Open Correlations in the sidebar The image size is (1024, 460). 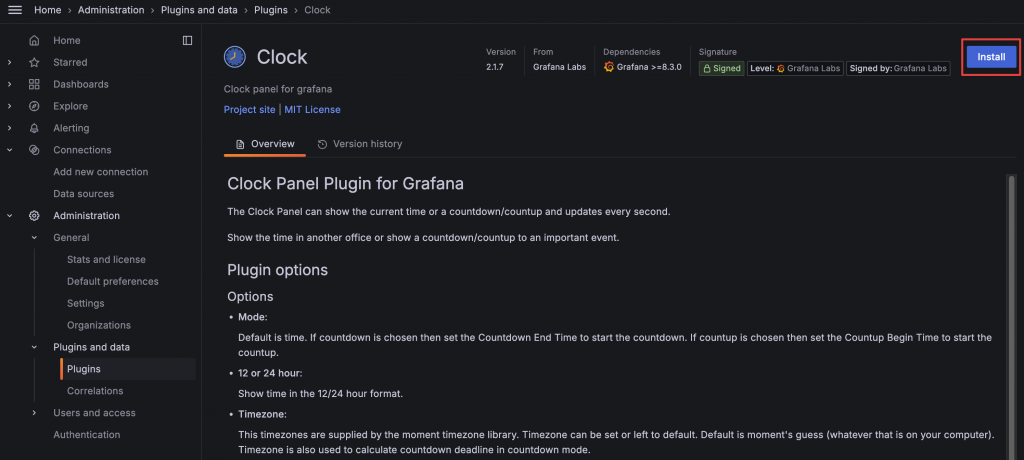tap(95, 391)
